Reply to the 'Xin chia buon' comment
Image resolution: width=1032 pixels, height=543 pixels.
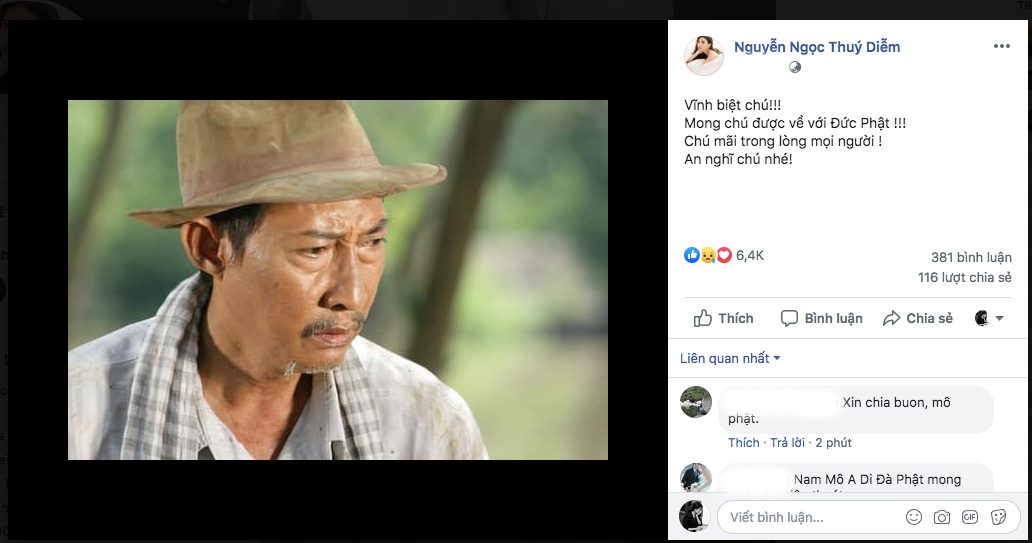pyautogui.click(x=787, y=442)
